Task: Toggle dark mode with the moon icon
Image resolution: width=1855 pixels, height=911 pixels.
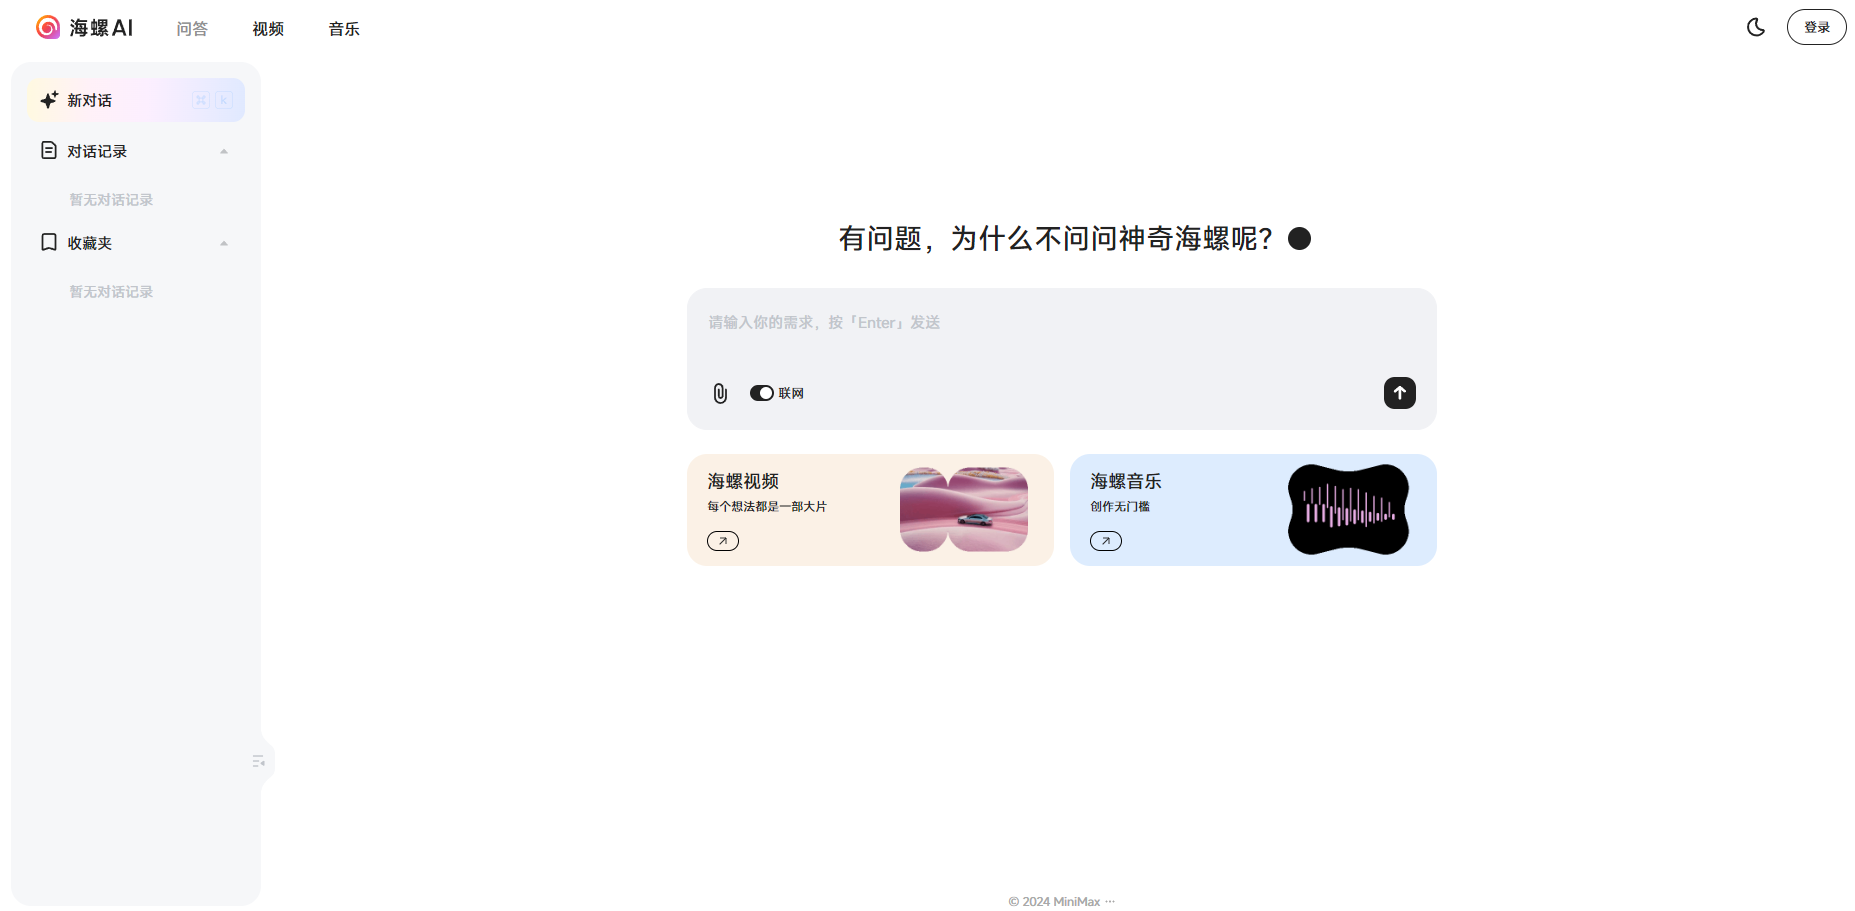Action: 1756,27
